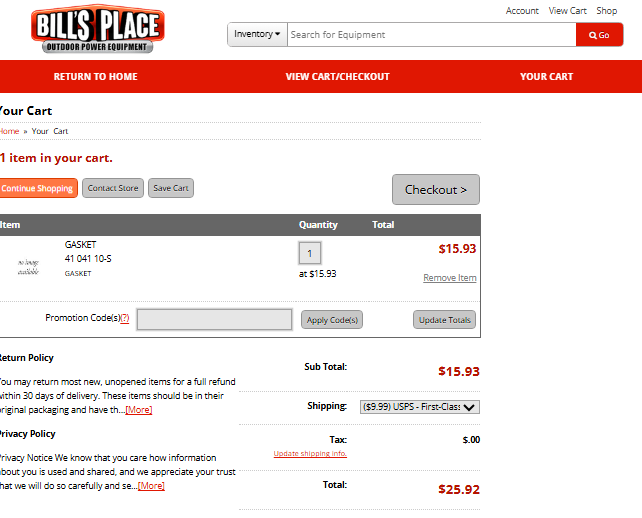Open the View Cart link at top

coord(567,11)
